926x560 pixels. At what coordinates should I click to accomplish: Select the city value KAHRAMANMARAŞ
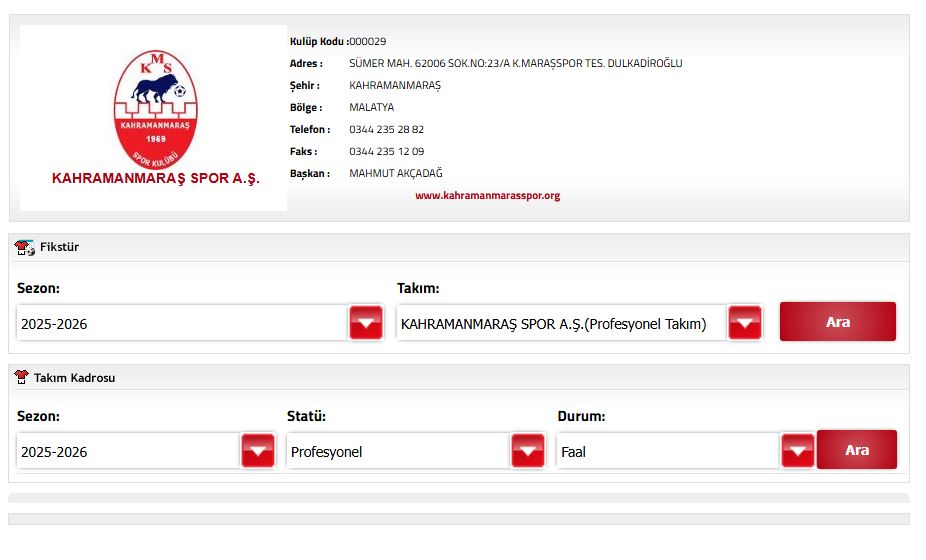(395, 85)
